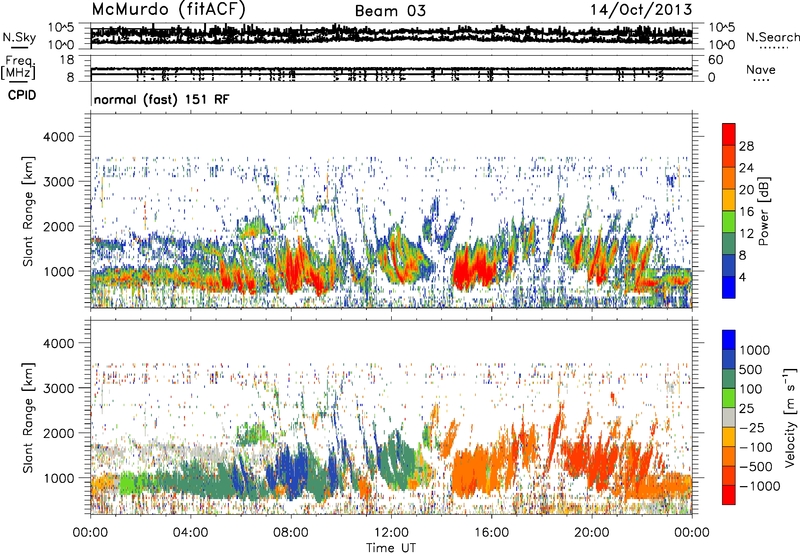Click 'Slant Range [km]' label of velocity panel
This screenshot has width=800, height=554.
[28, 418]
